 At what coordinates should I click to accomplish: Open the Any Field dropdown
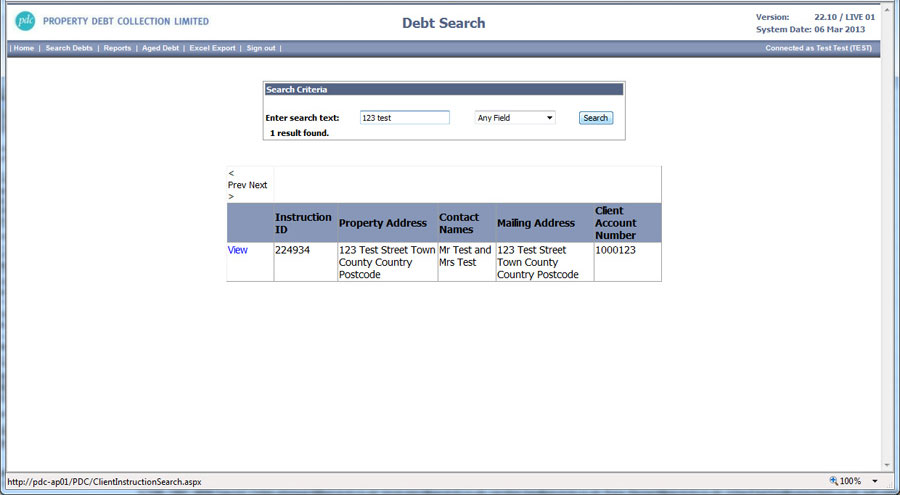click(x=515, y=118)
